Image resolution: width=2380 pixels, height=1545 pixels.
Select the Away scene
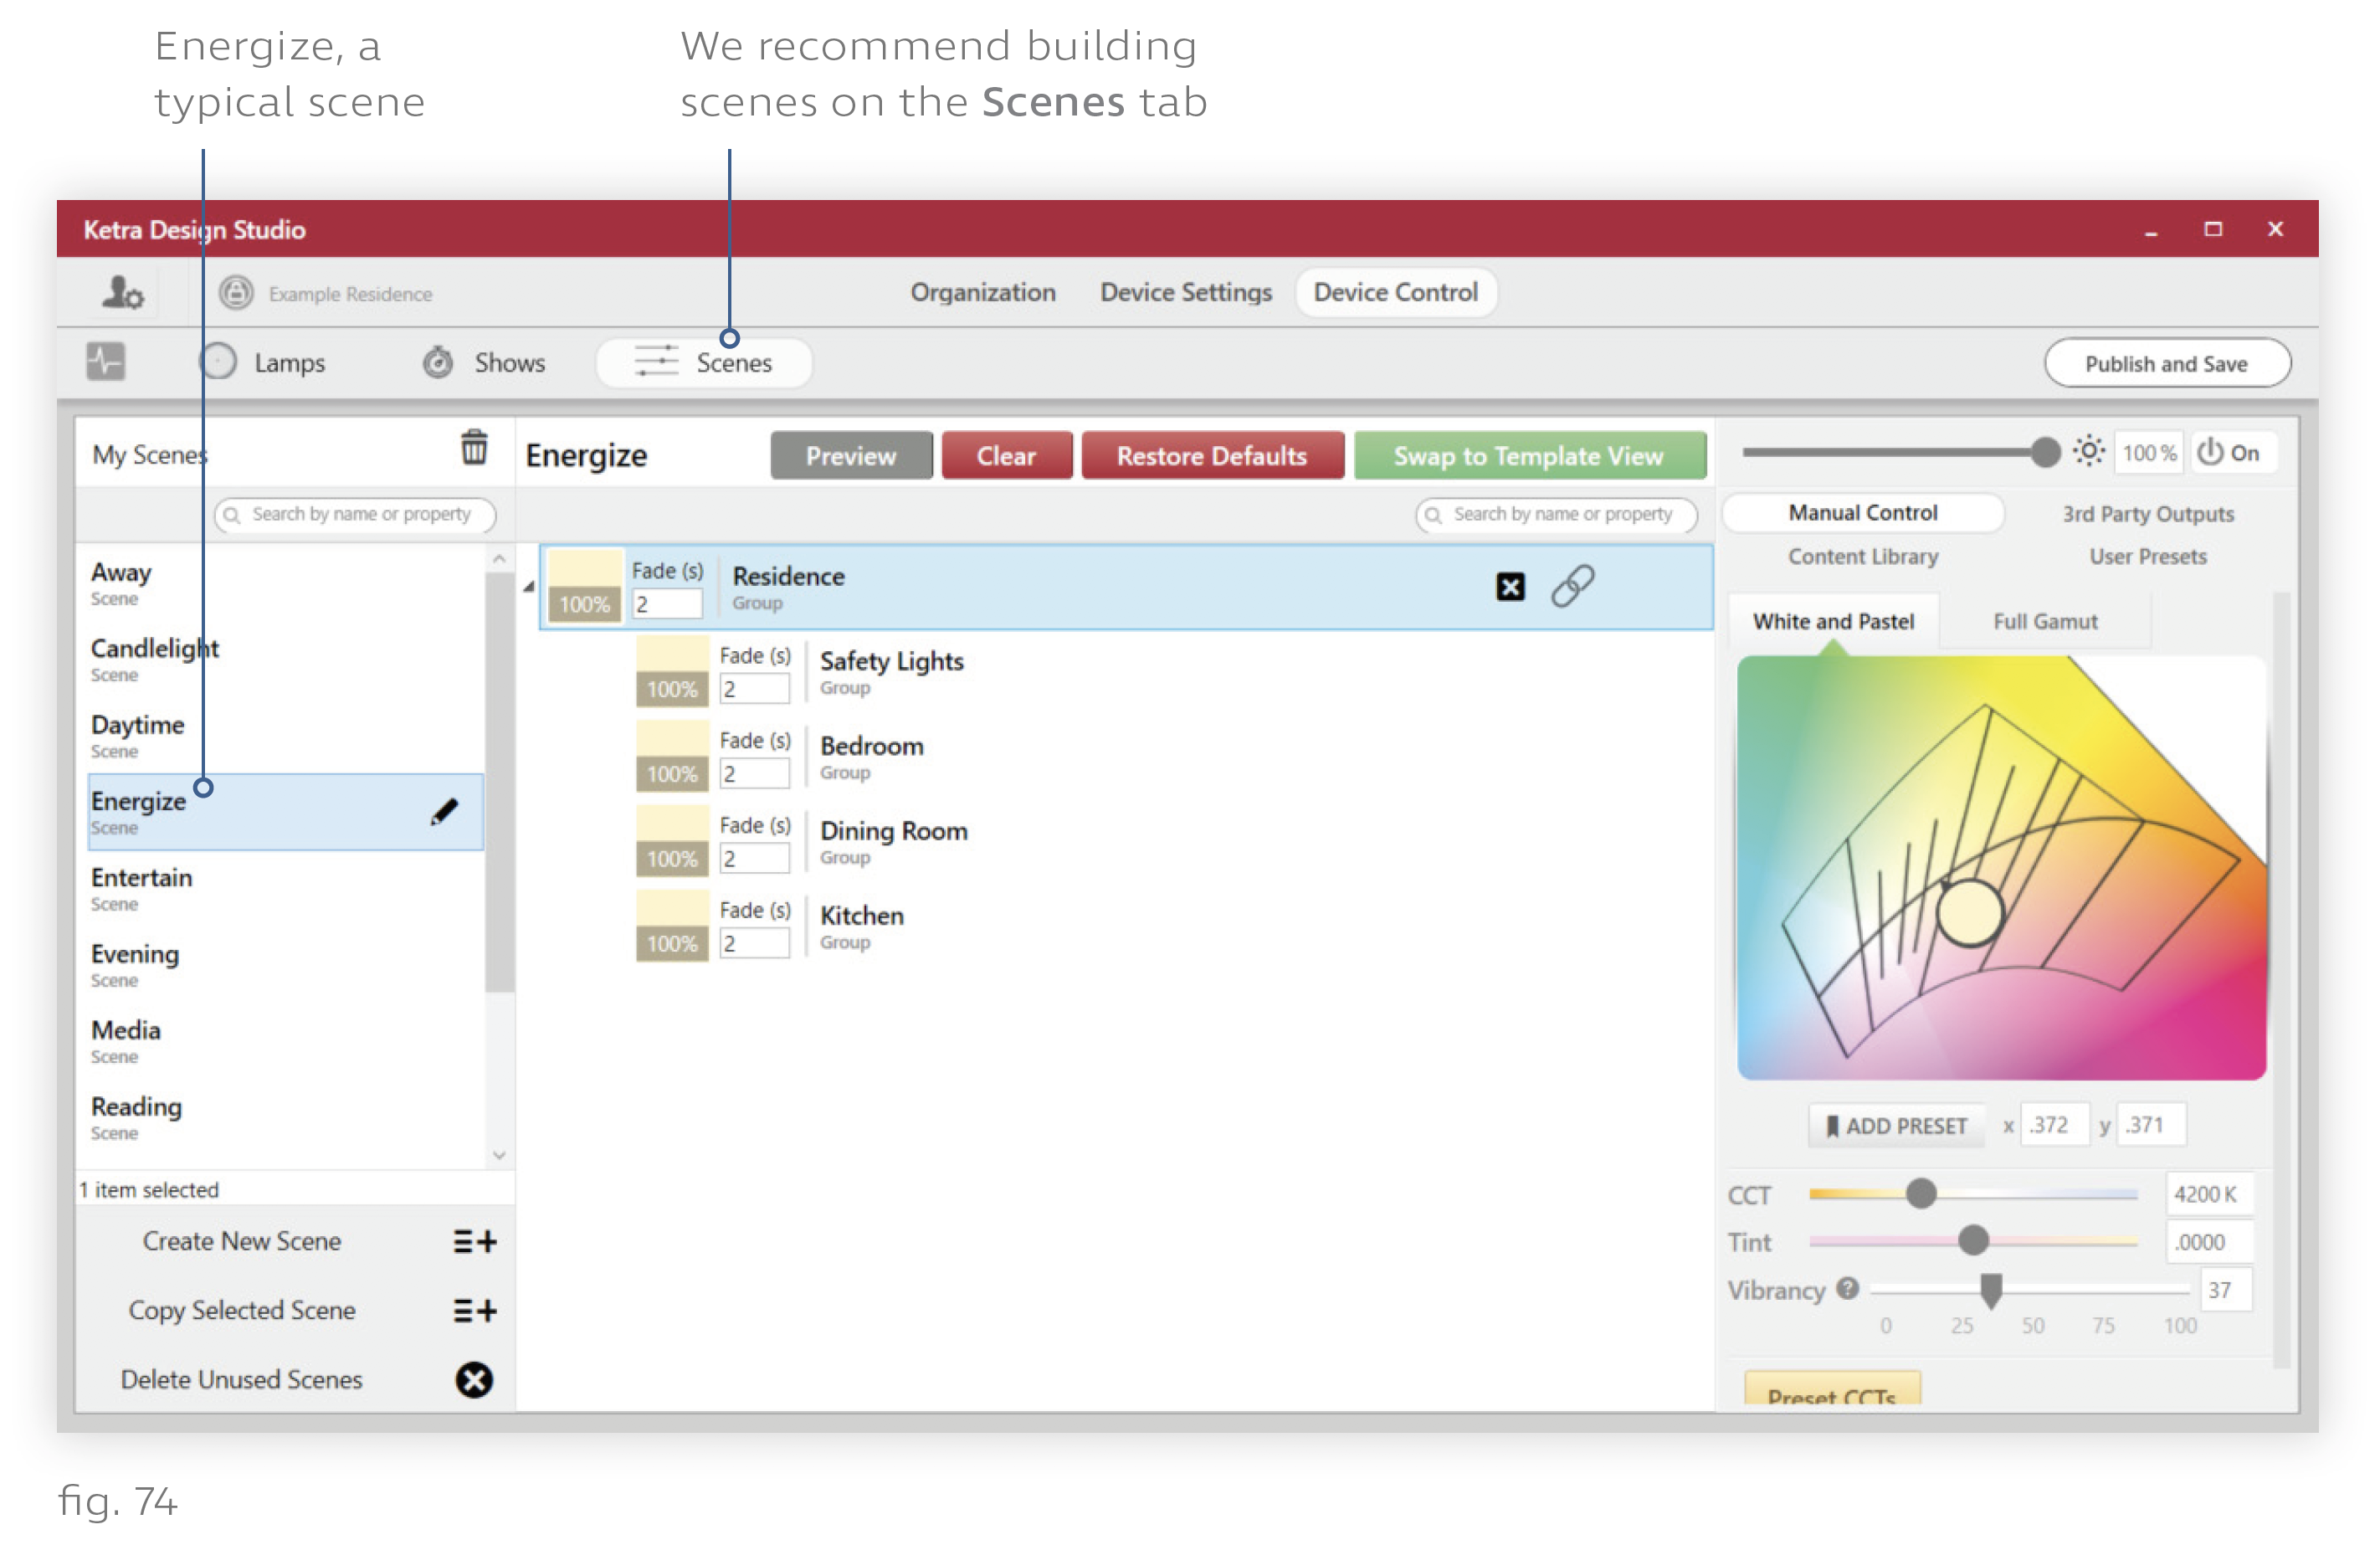tap(285, 584)
